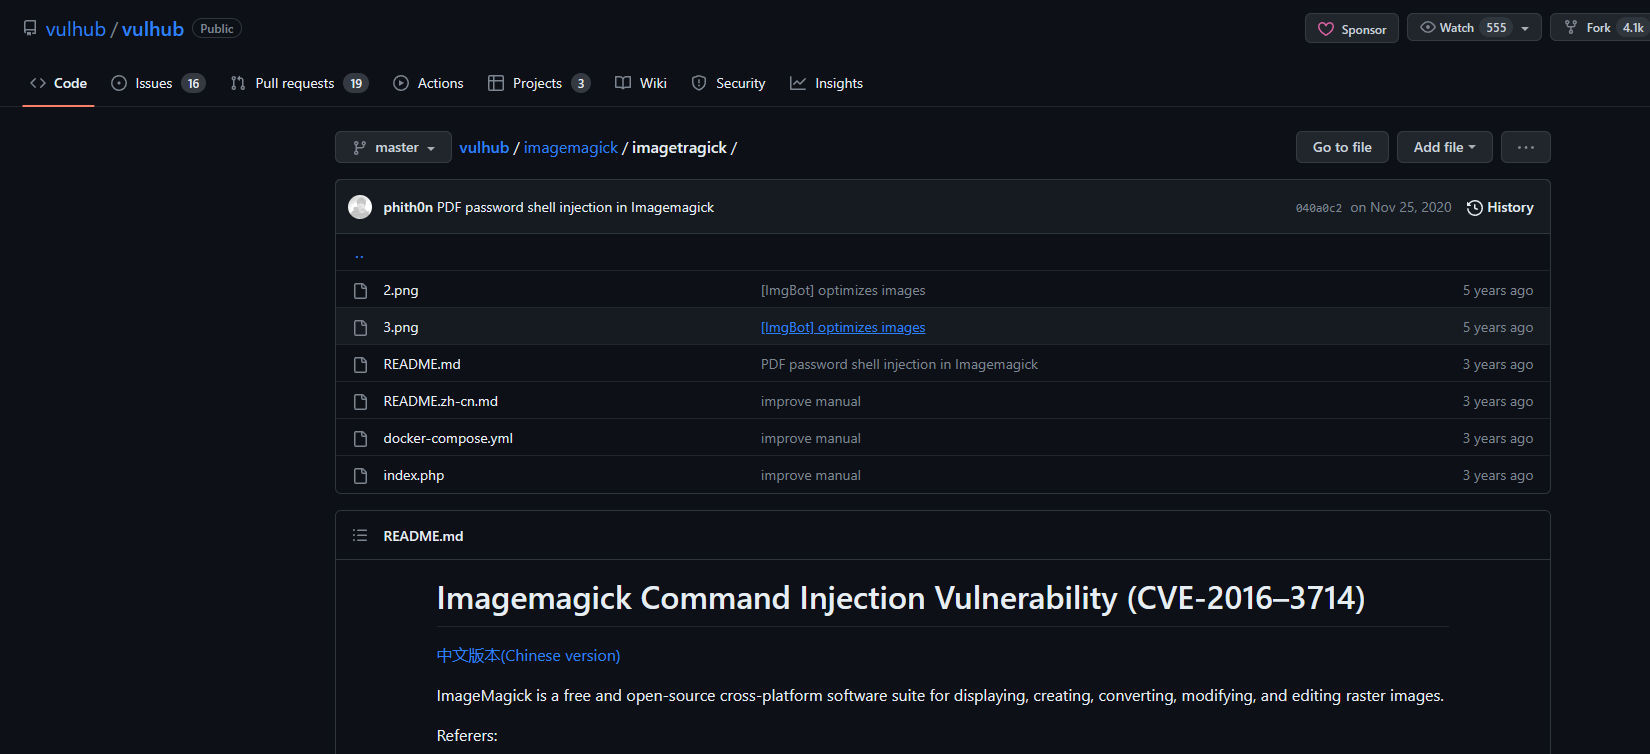1650x754 pixels.
Task: Navigate to imagemagick folder in breadcrumb
Action: (571, 148)
